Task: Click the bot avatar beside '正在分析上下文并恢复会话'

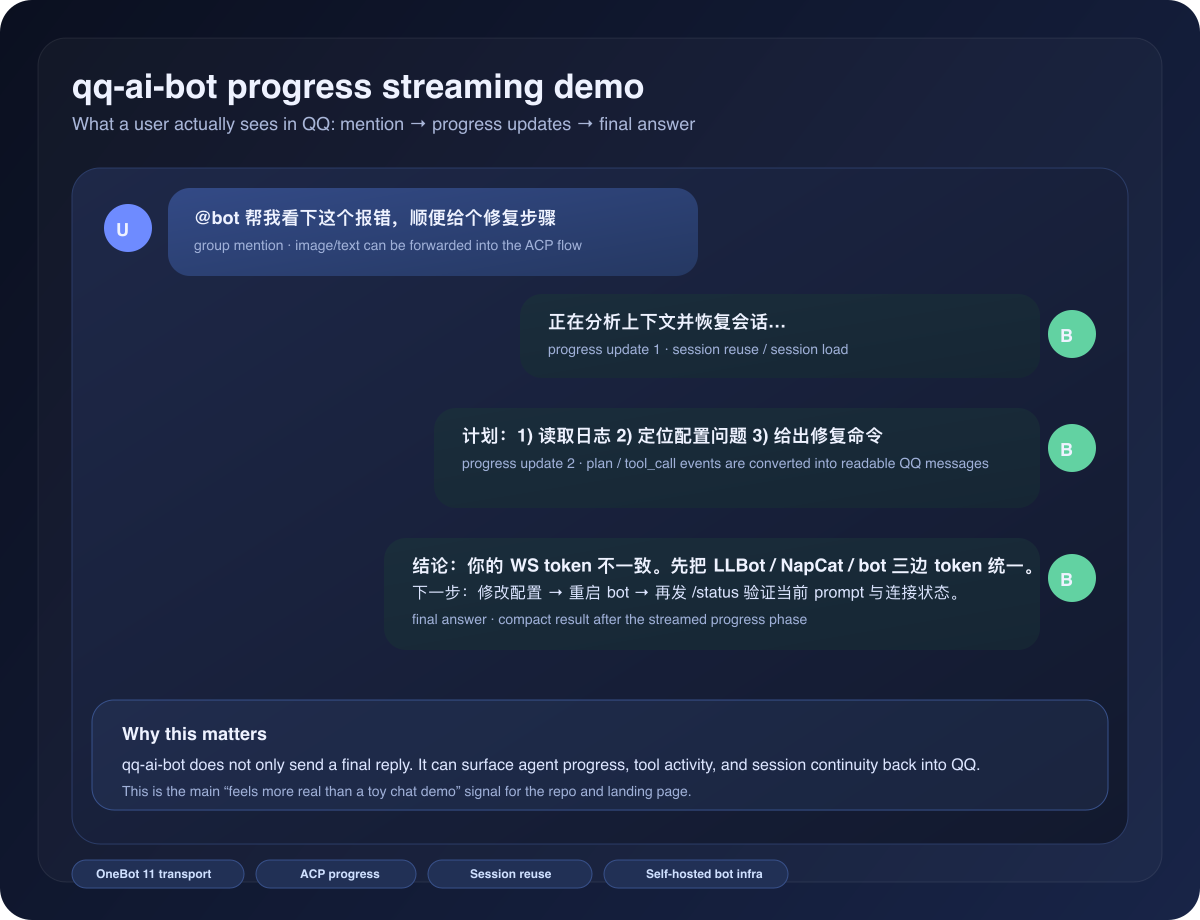Action: pos(1072,335)
